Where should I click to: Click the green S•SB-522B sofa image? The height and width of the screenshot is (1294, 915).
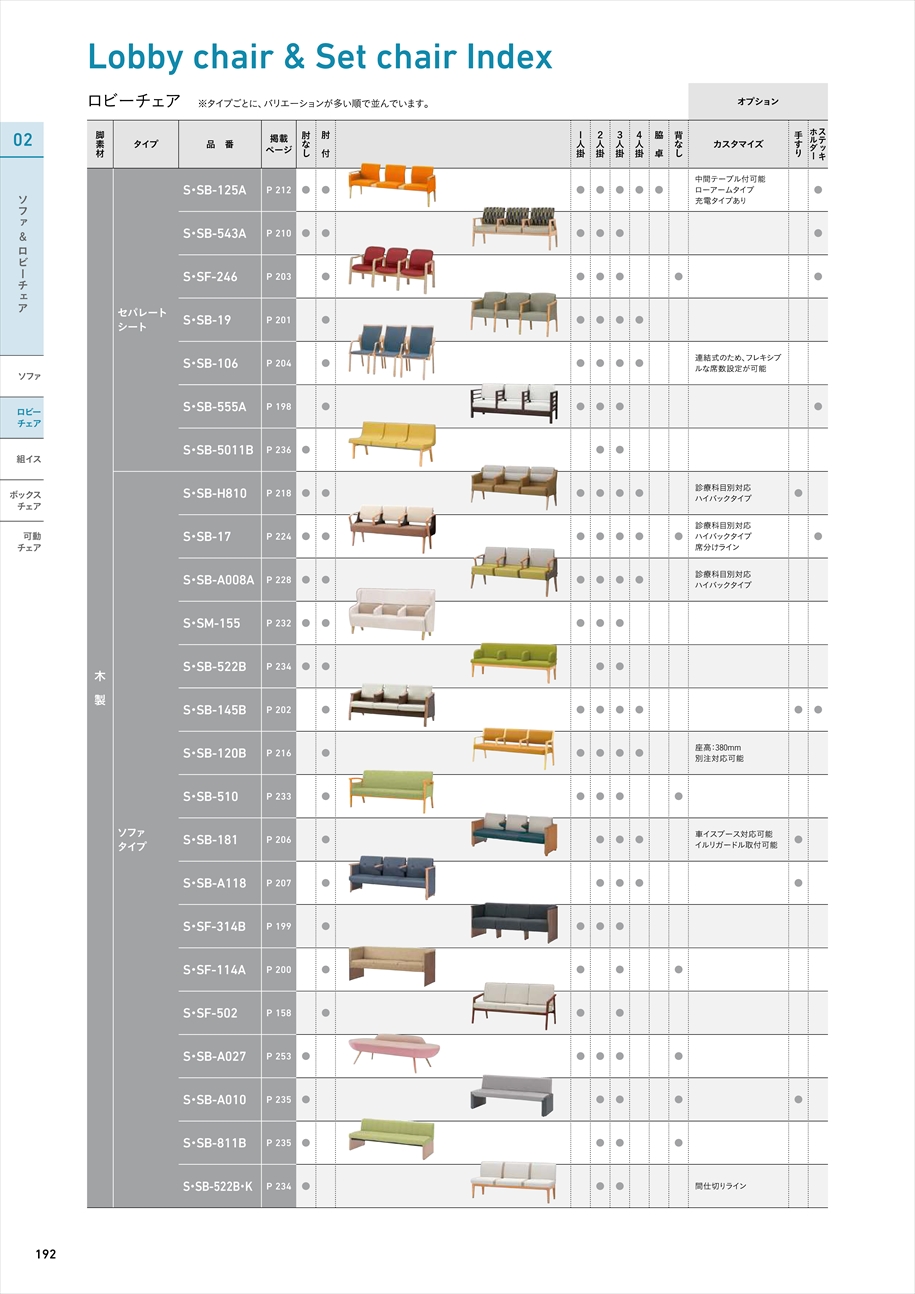[x=514, y=662]
